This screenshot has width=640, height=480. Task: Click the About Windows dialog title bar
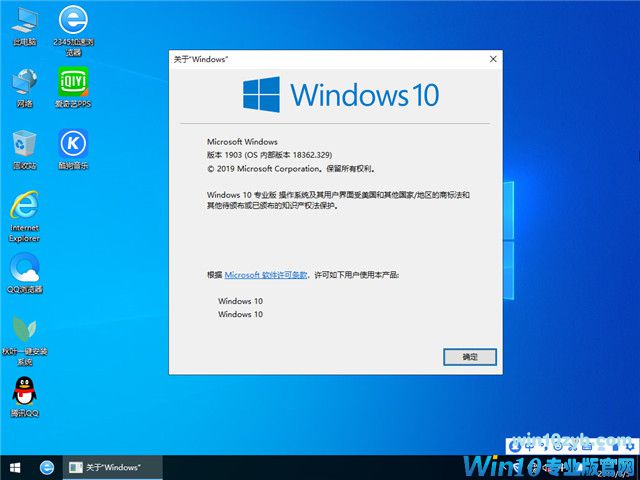click(320, 60)
